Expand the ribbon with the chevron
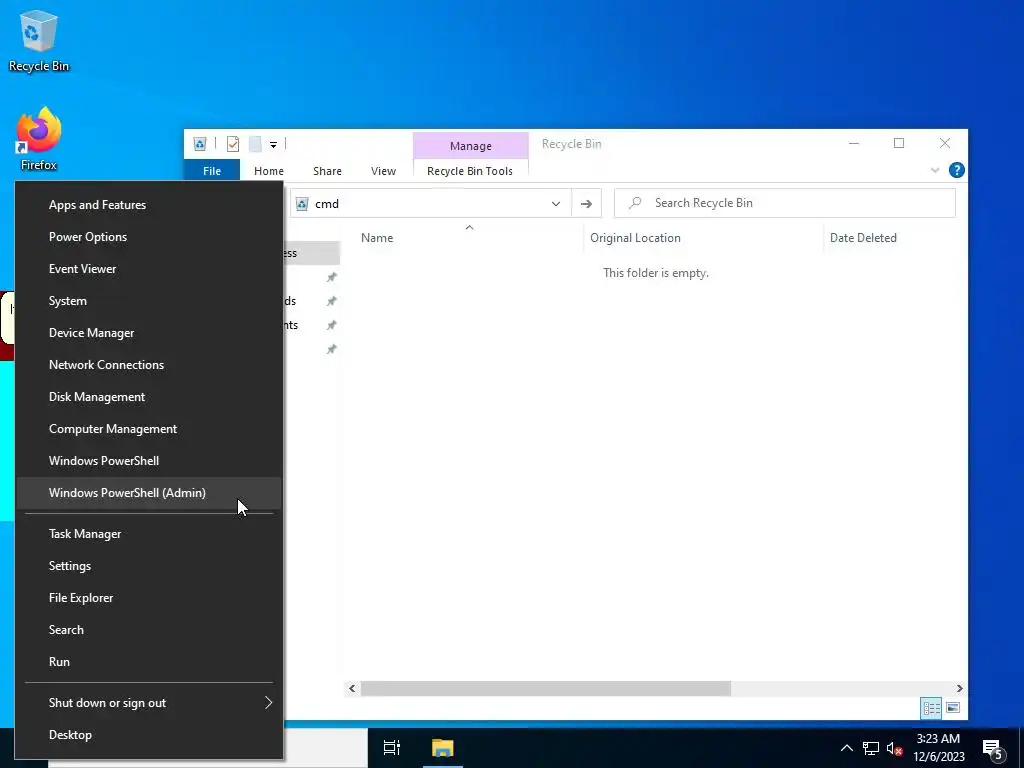Viewport: 1024px width, 768px height. click(x=935, y=170)
